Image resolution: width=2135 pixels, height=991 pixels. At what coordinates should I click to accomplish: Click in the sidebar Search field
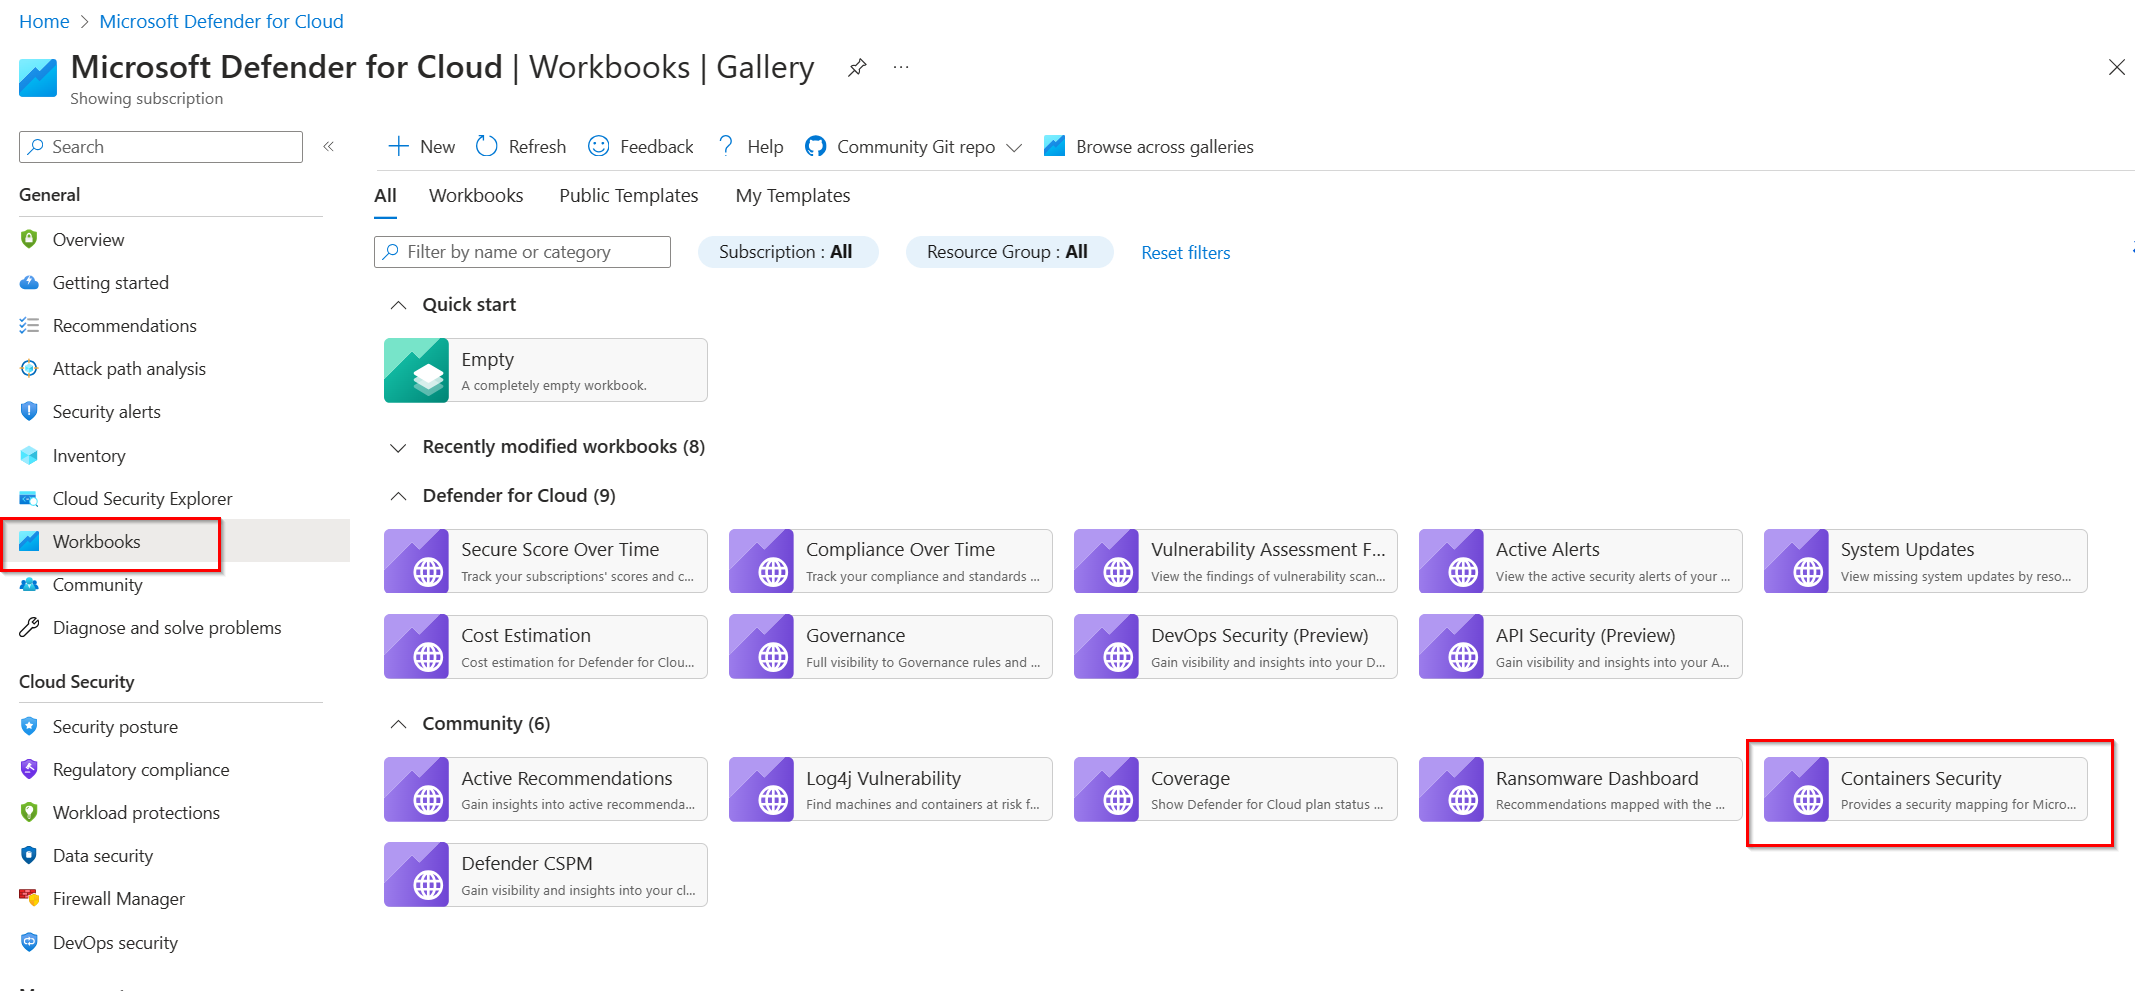[x=161, y=147]
